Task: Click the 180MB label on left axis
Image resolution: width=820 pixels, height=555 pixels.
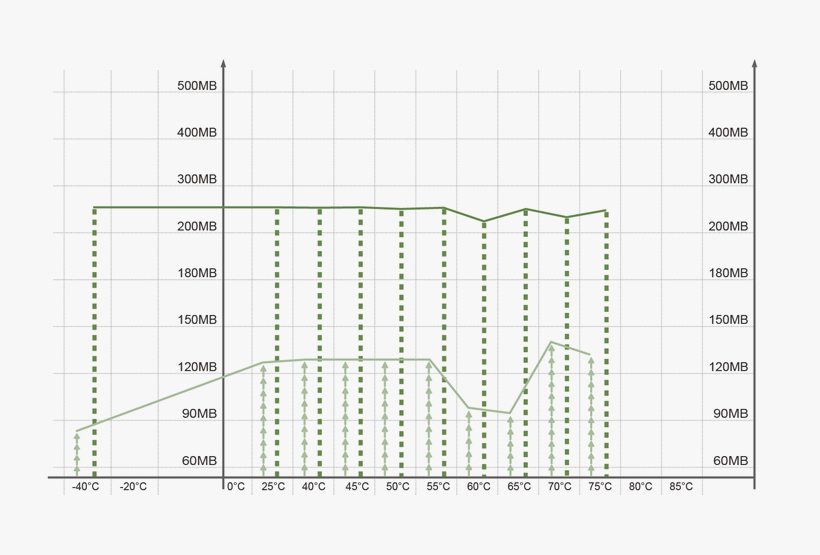Action: (x=197, y=273)
